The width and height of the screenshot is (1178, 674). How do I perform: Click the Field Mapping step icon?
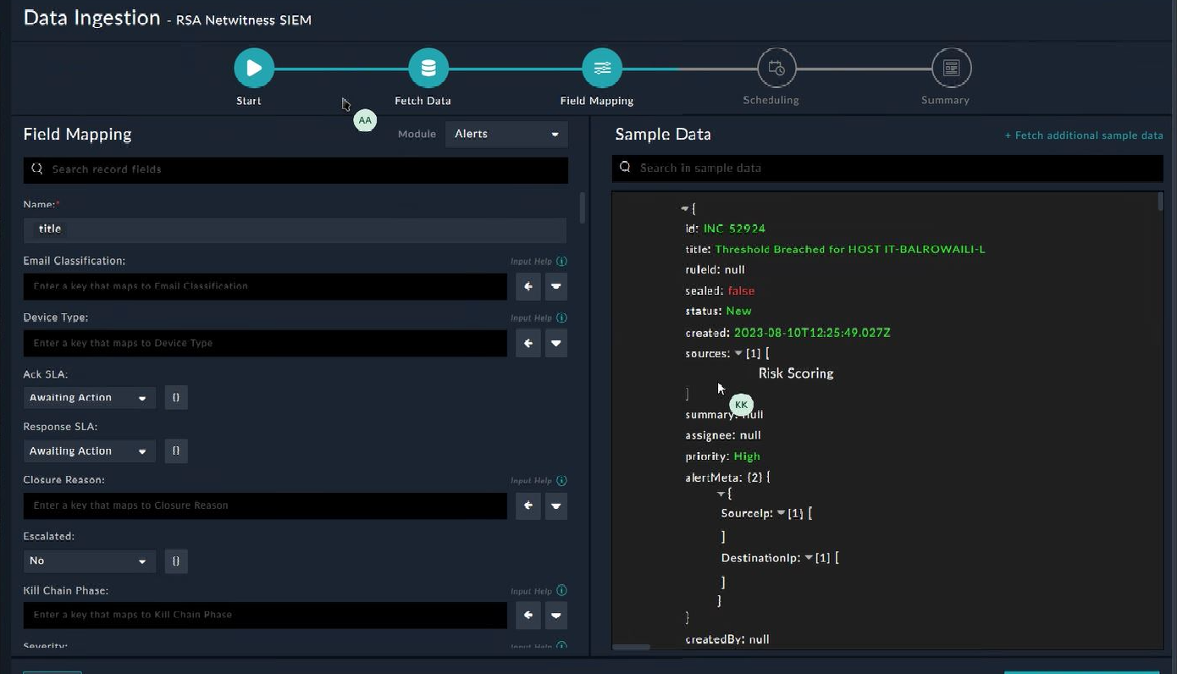(602, 68)
